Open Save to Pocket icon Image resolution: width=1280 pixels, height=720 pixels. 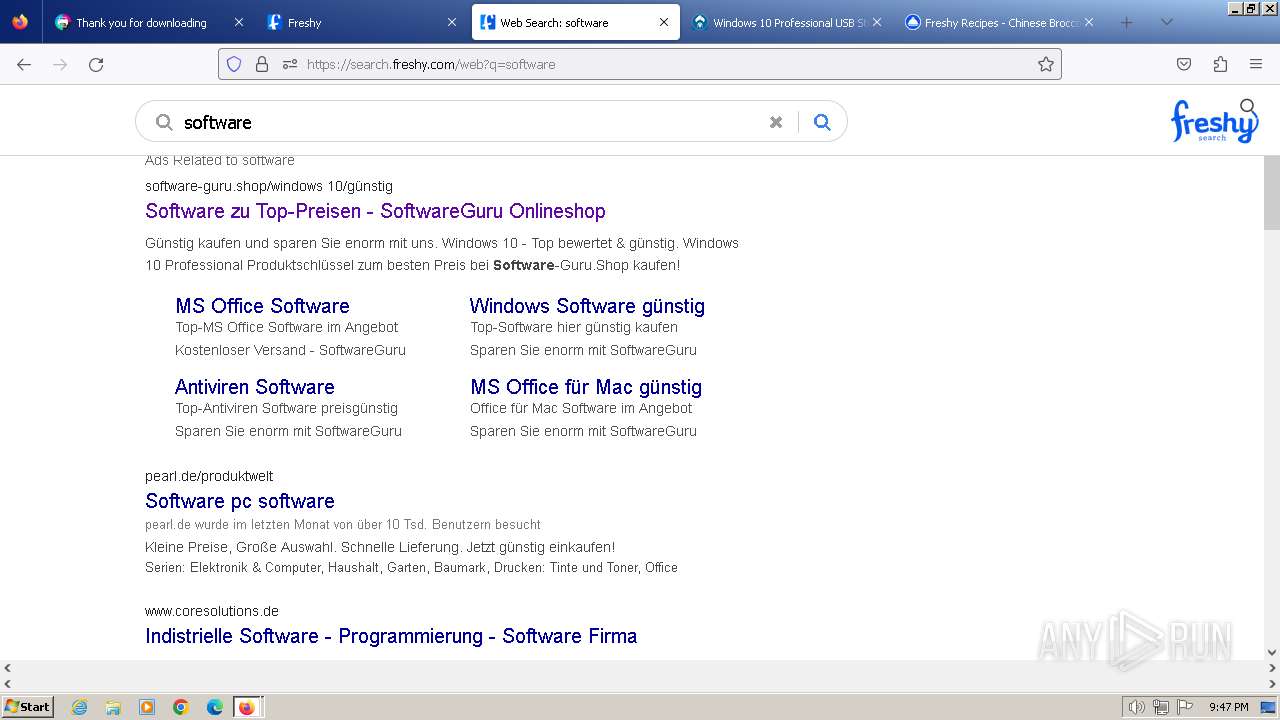[x=1184, y=64]
